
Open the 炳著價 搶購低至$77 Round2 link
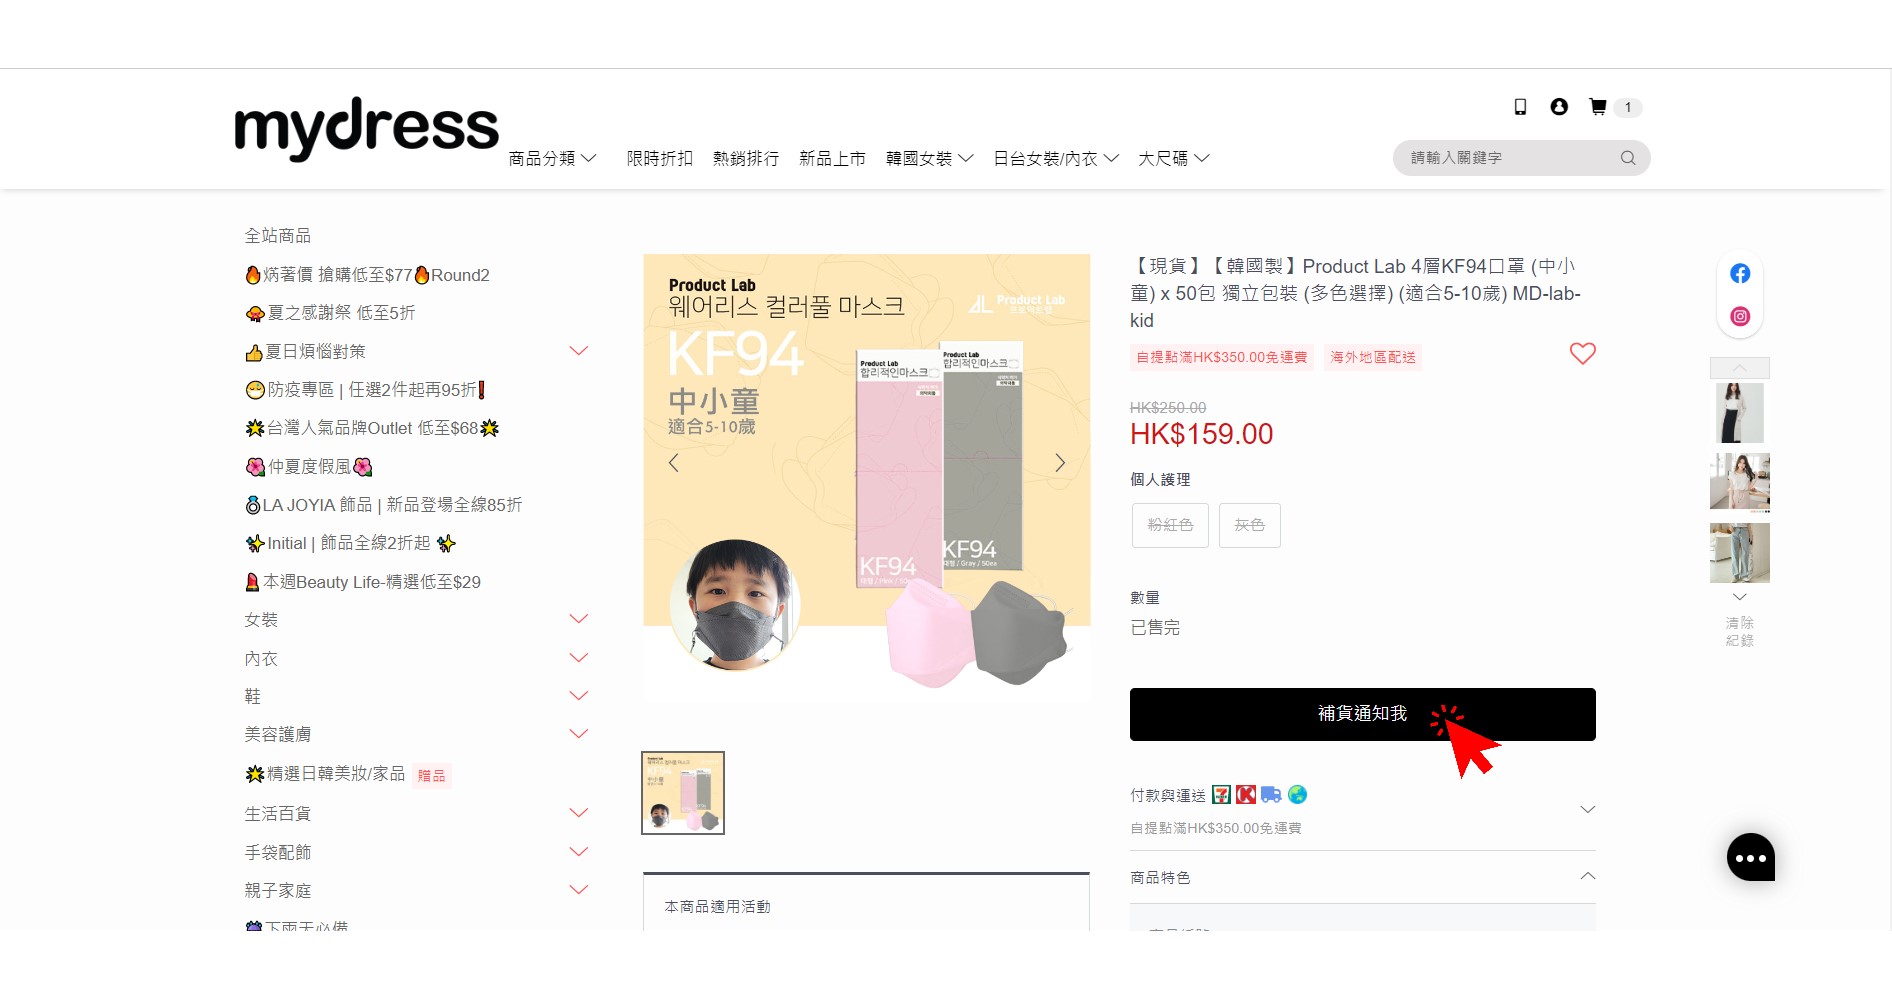(367, 275)
